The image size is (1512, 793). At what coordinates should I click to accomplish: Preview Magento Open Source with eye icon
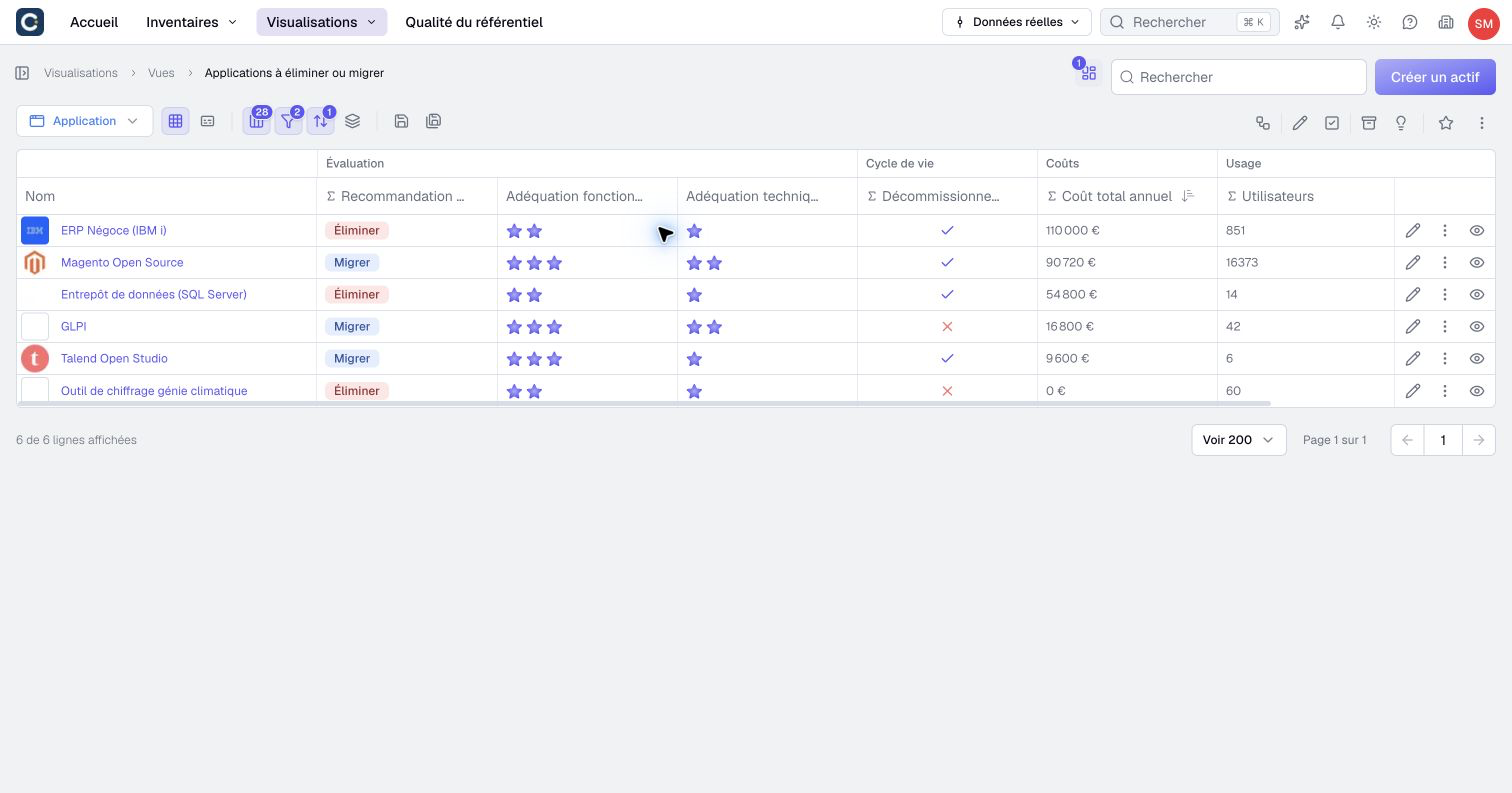[x=1477, y=263]
